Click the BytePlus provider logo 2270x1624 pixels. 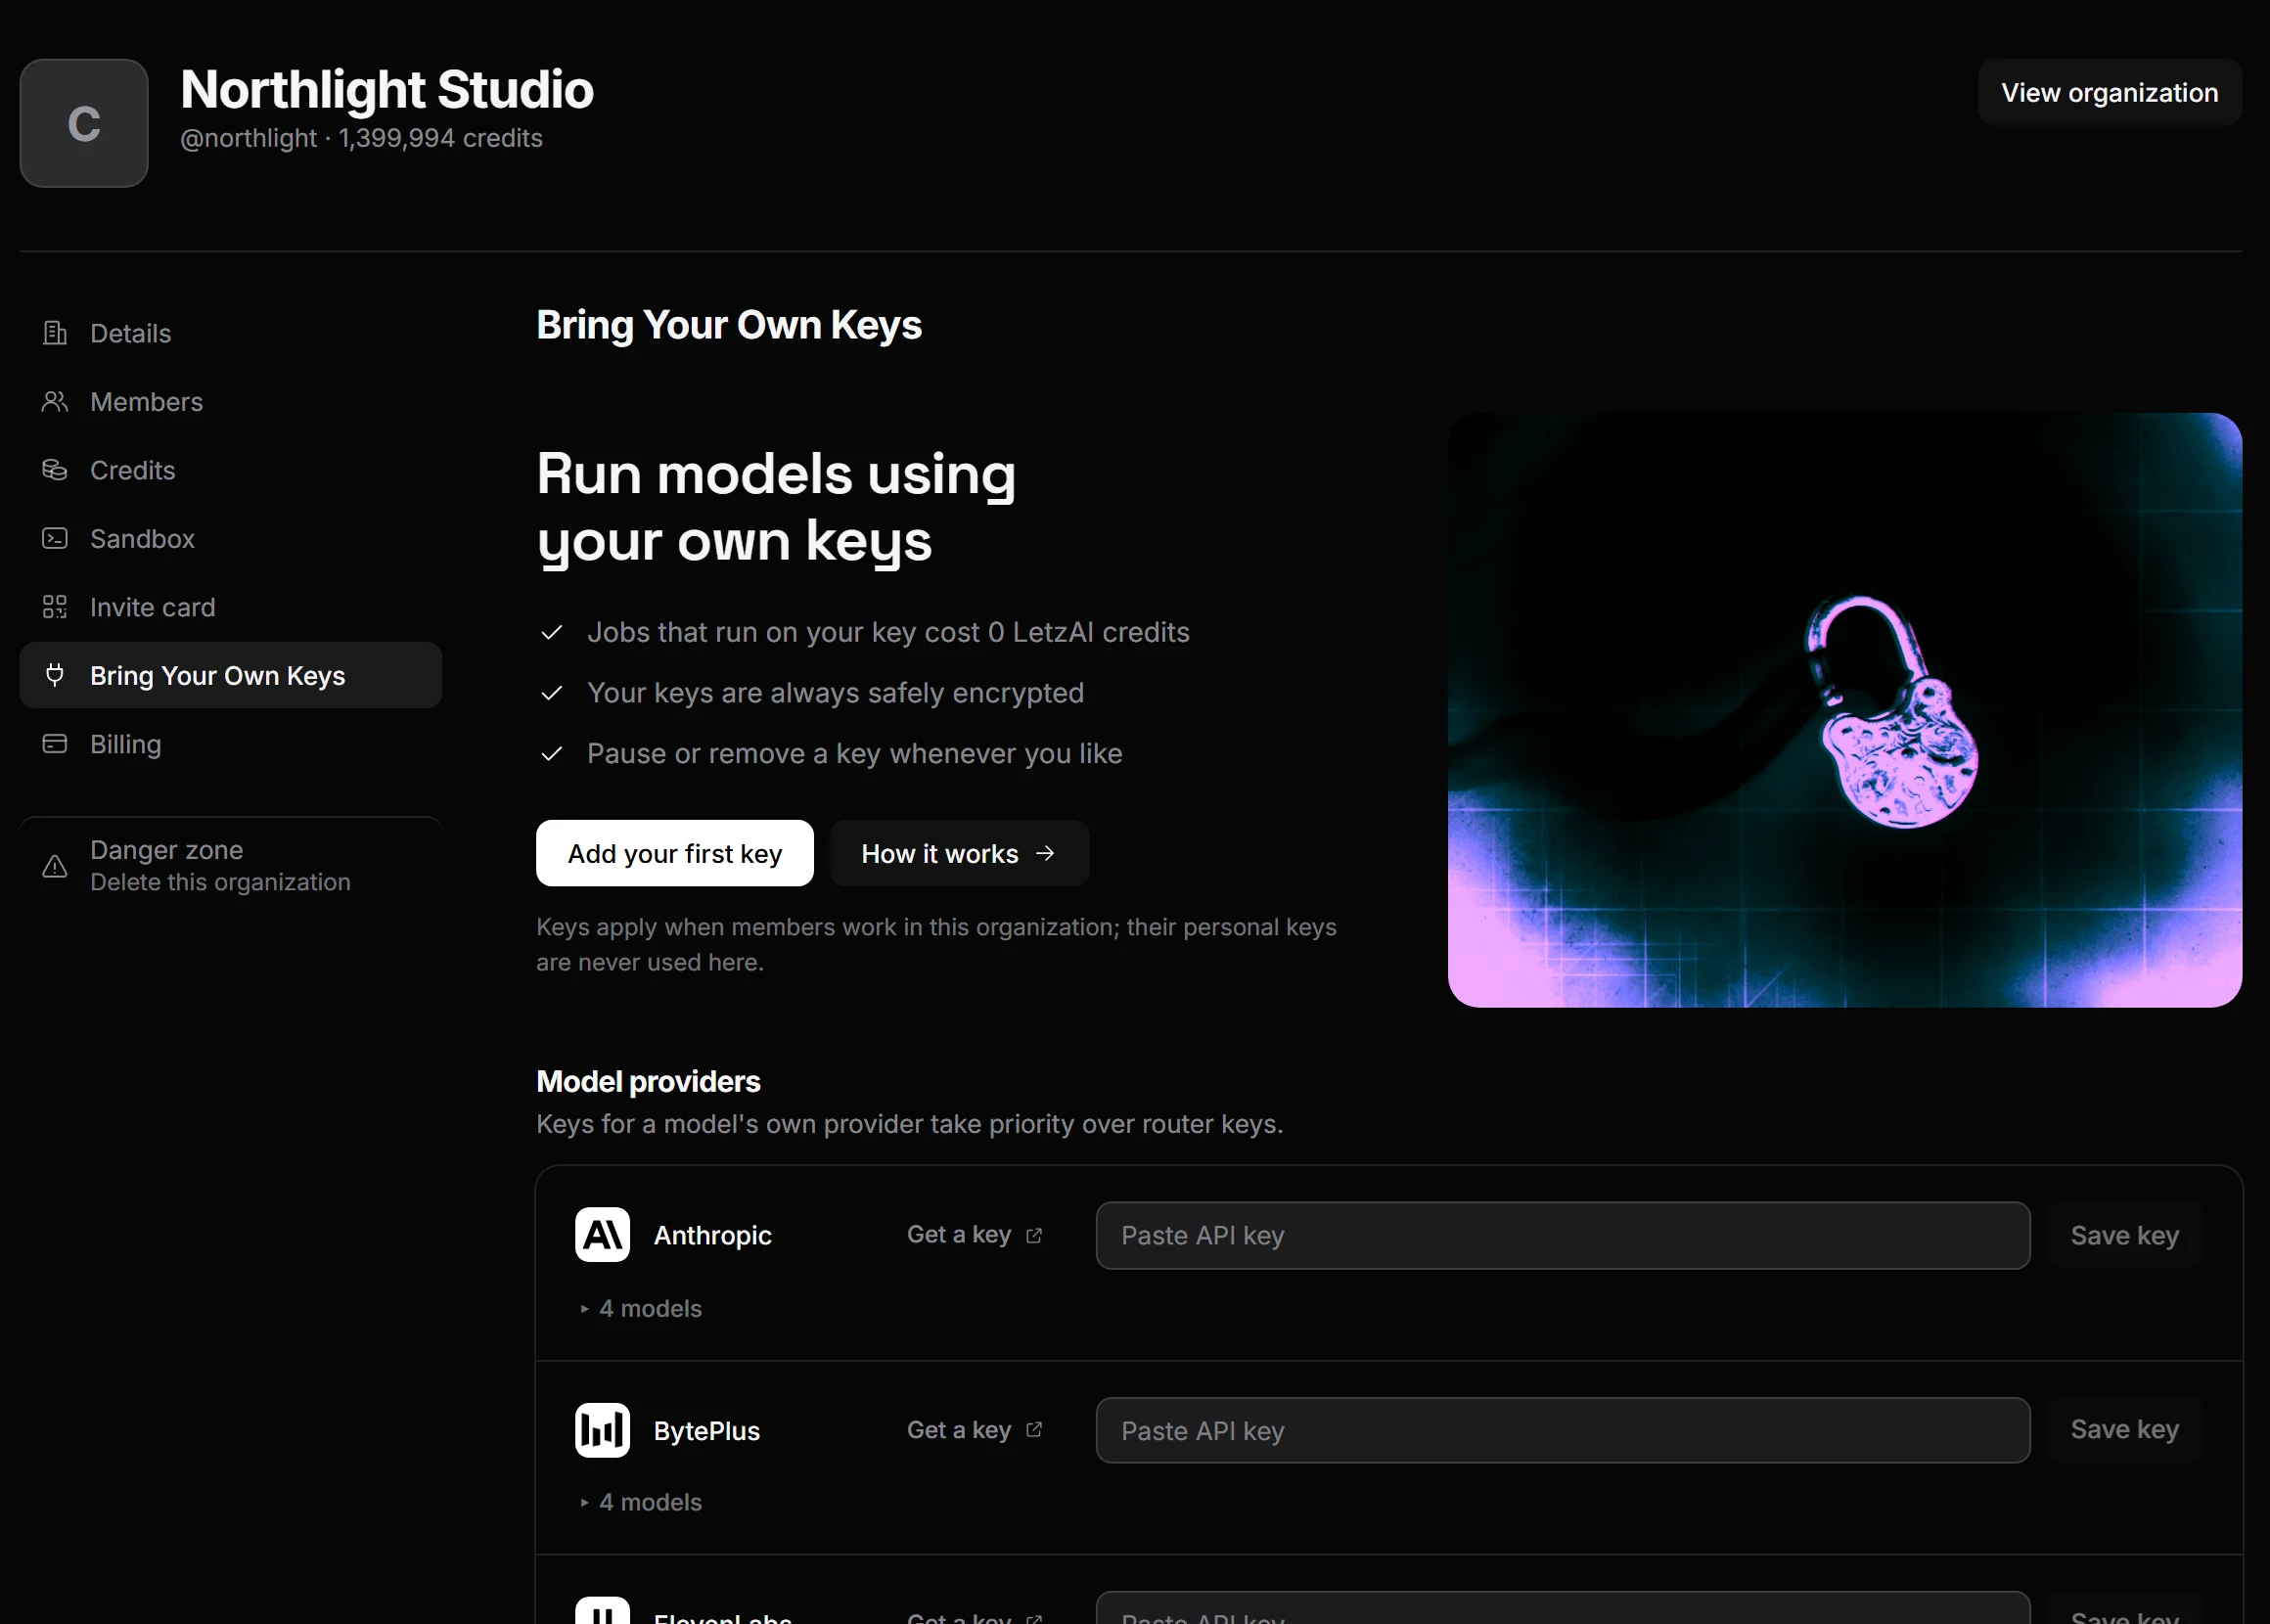[602, 1430]
